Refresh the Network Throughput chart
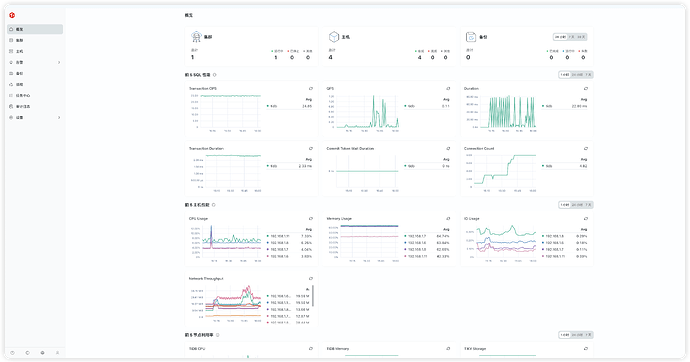Screen dimensions: 690x362 311,278
